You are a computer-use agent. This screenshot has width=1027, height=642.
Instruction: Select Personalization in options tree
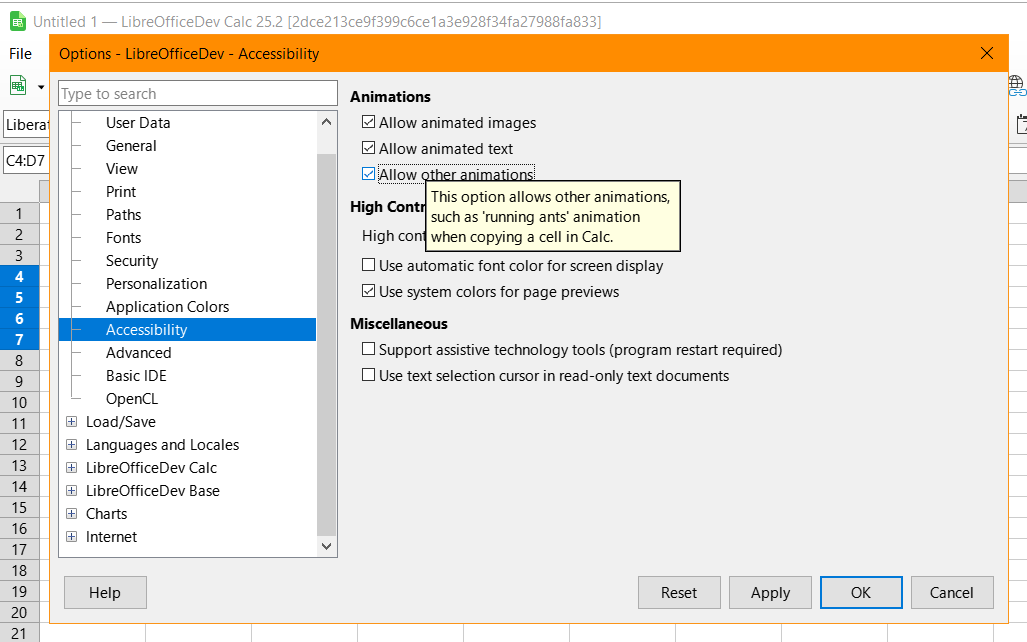pos(157,284)
